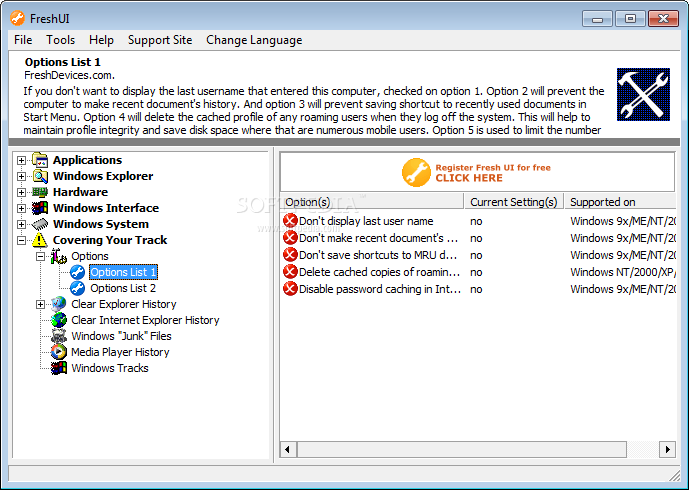
Task: Toggle 'Delete cached copies of roaming' option
Action: pos(290,272)
